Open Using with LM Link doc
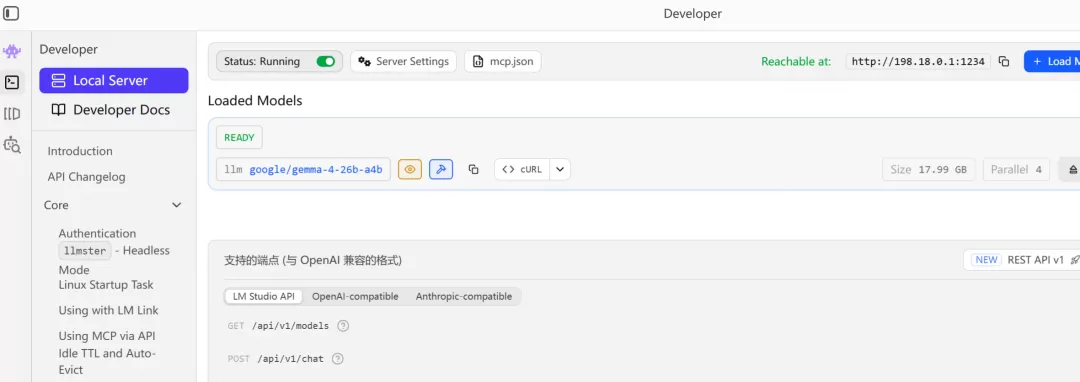Viewport: 1080px width, 382px height. (x=109, y=310)
